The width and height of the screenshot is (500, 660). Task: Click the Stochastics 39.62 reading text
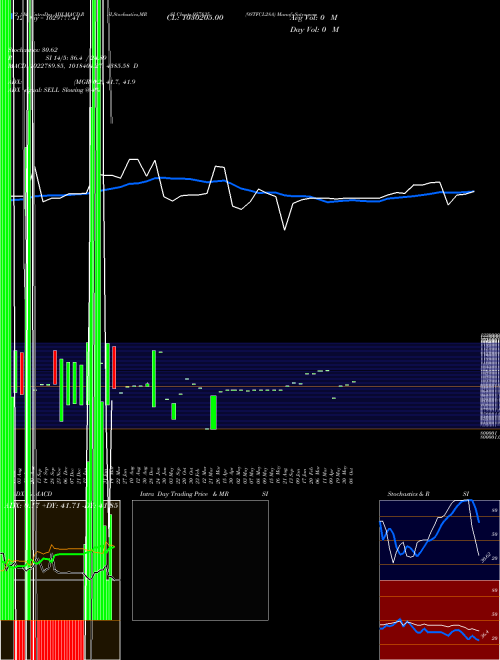[33, 50]
